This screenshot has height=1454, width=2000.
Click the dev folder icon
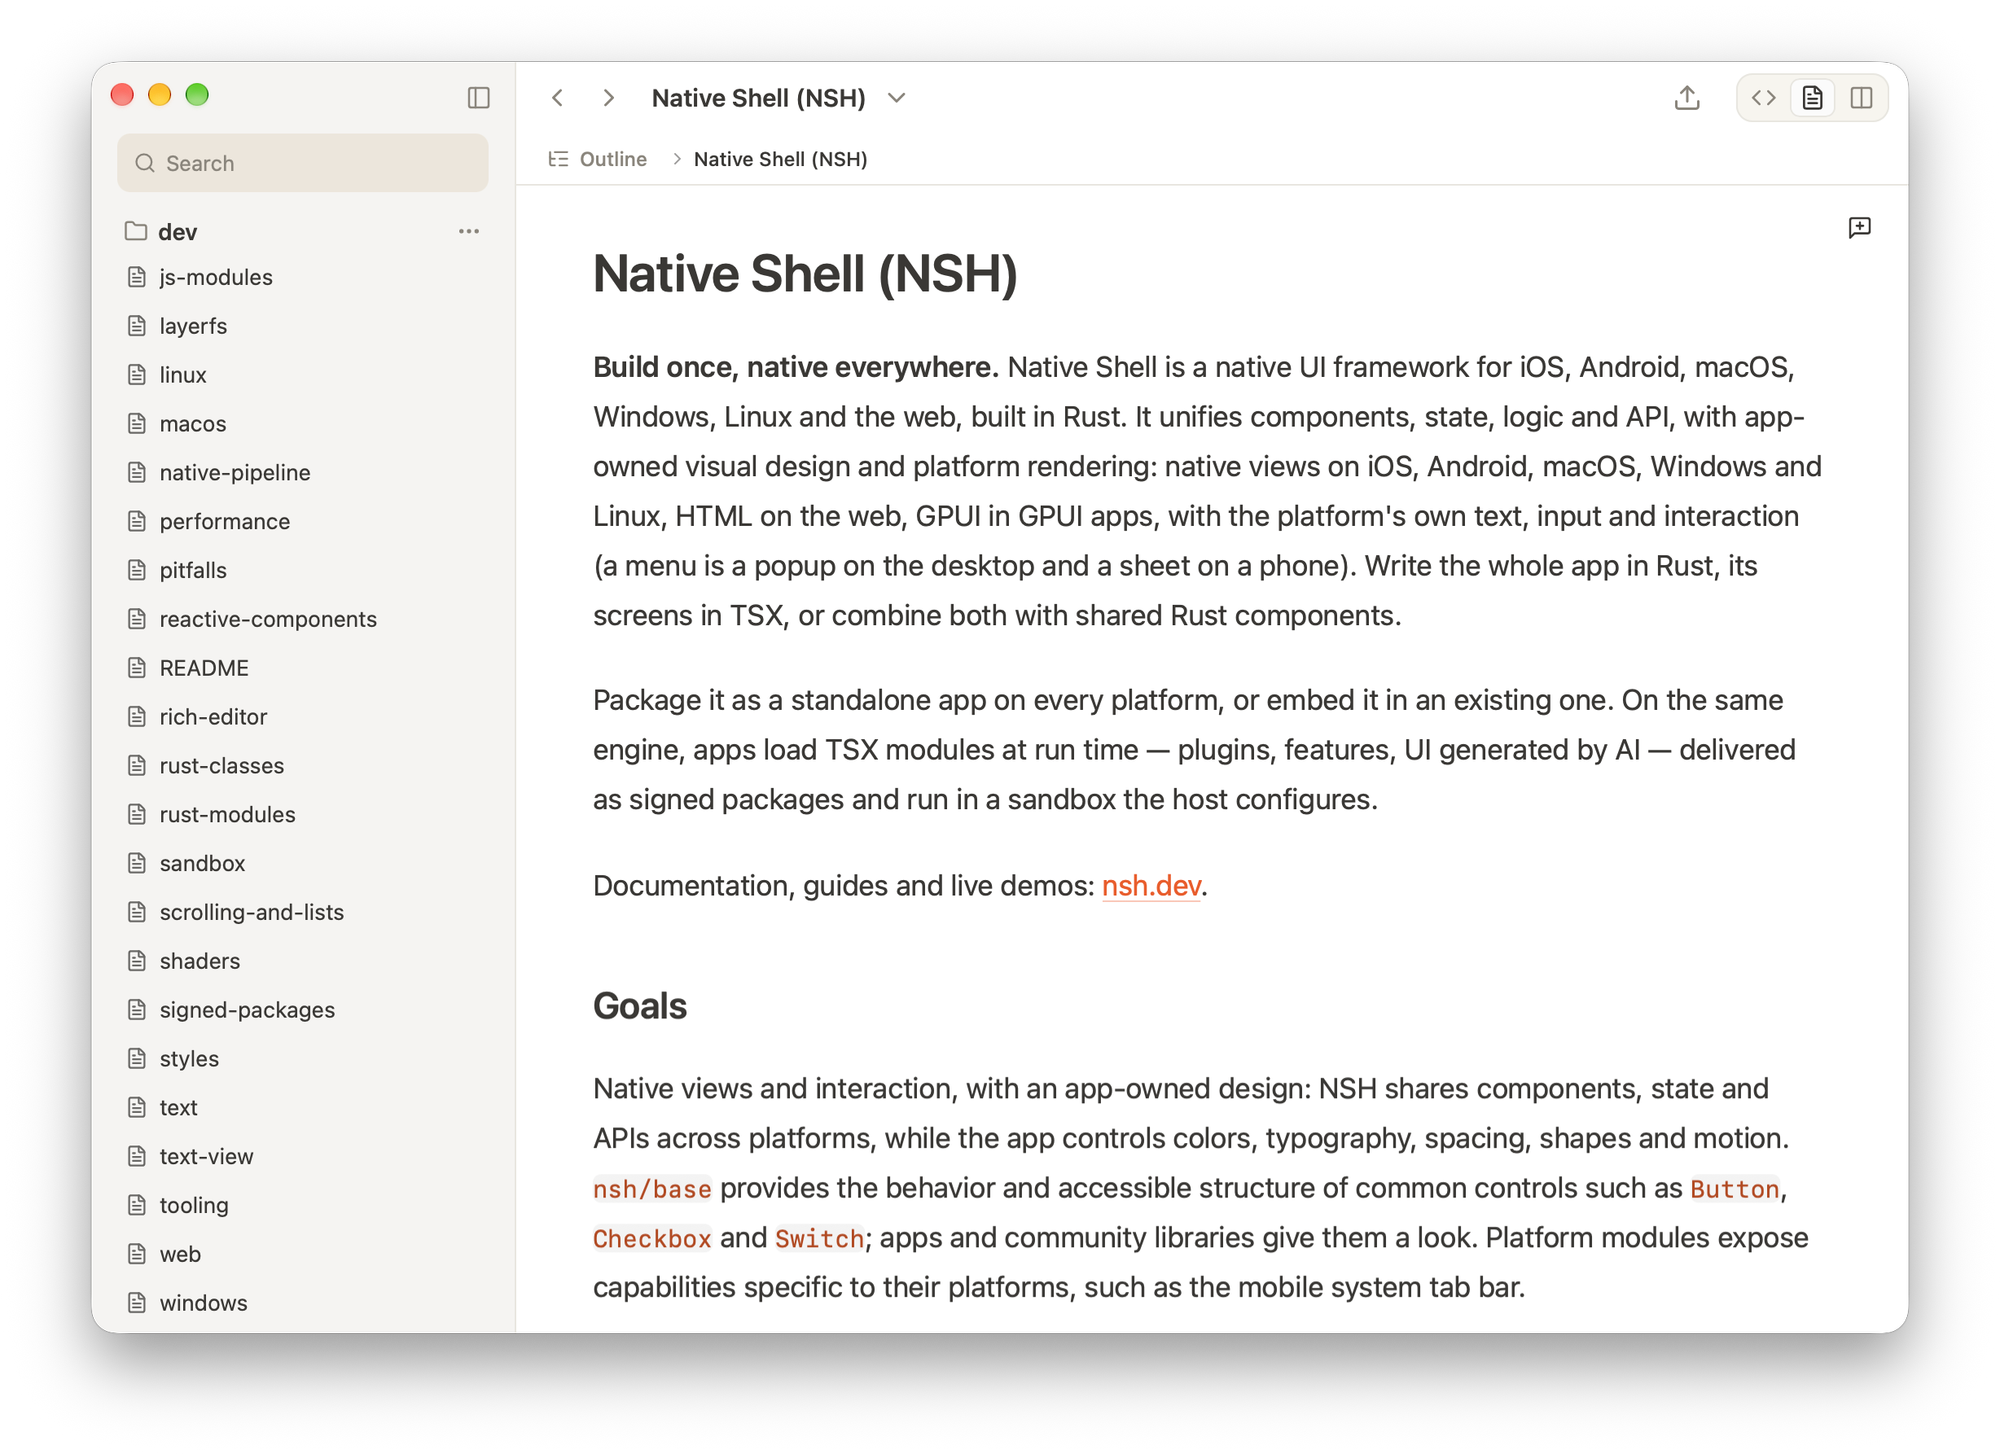coord(136,231)
